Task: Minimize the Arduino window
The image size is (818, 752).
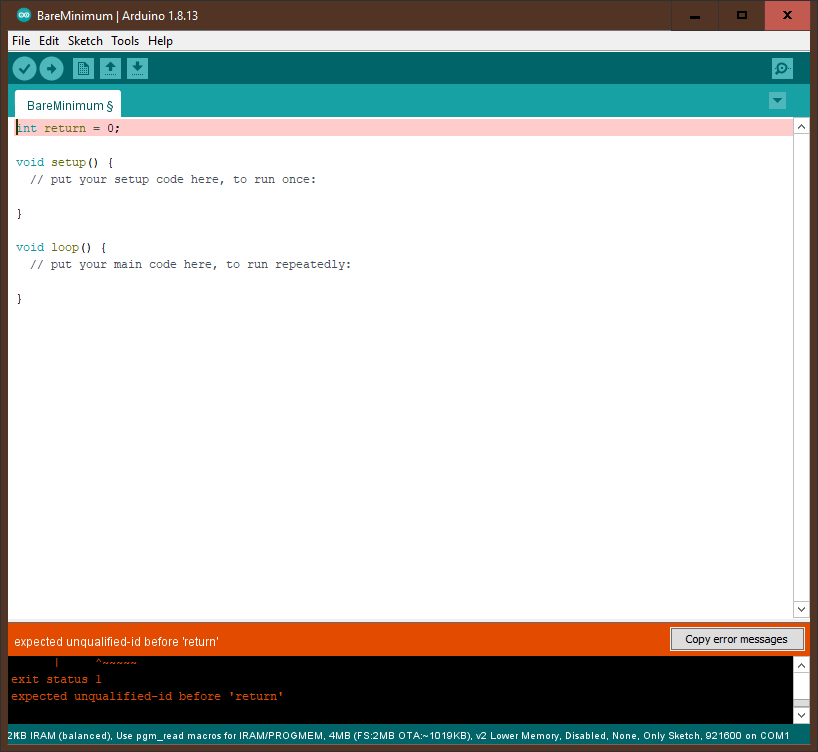Action: point(694,16)
